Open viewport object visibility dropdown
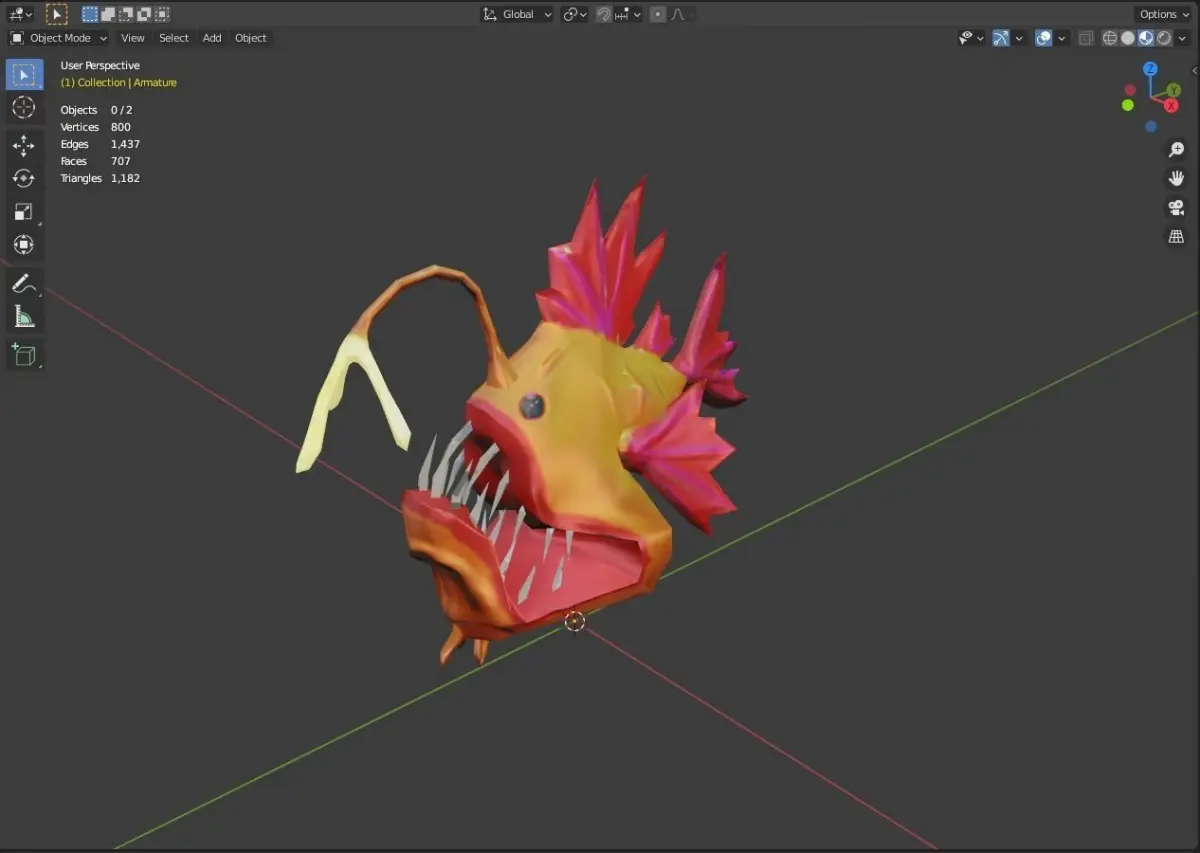The height and width of the screenshot is (853, 1200). click(971, 38)
